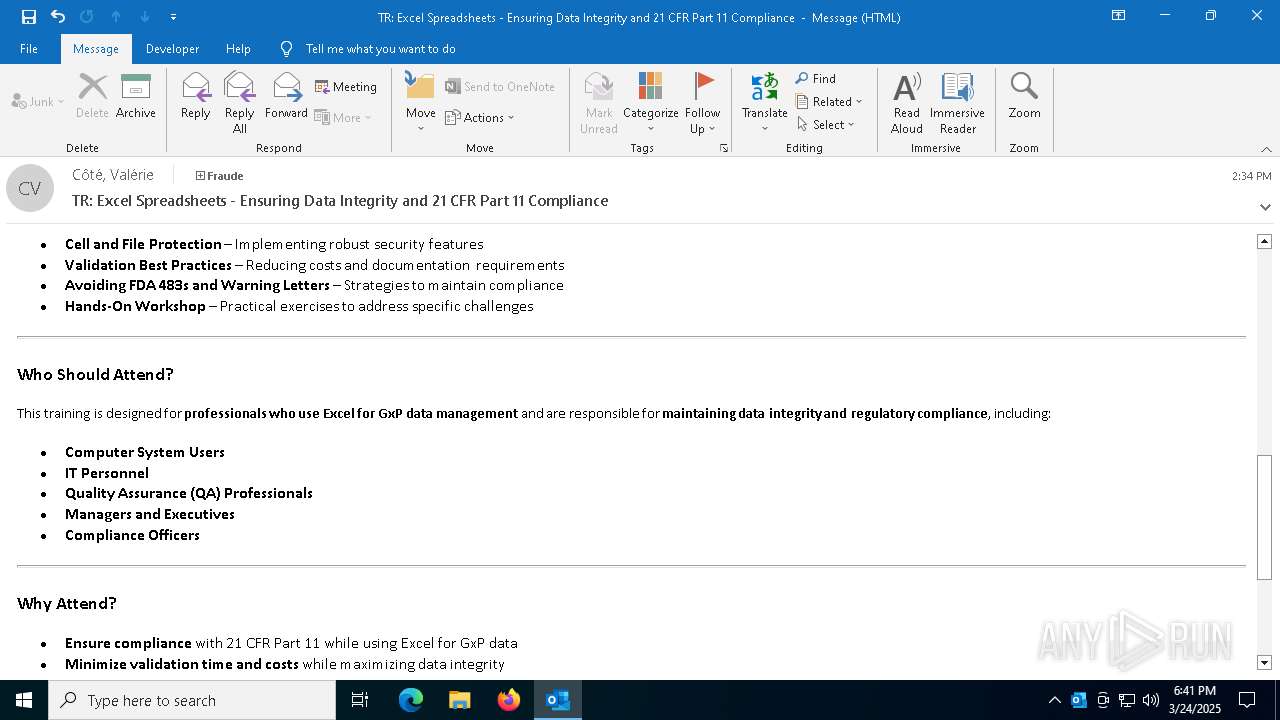Send the message to OneNote
The image size is (1280, 720).
pyautogui.click(x=500, y=87)
